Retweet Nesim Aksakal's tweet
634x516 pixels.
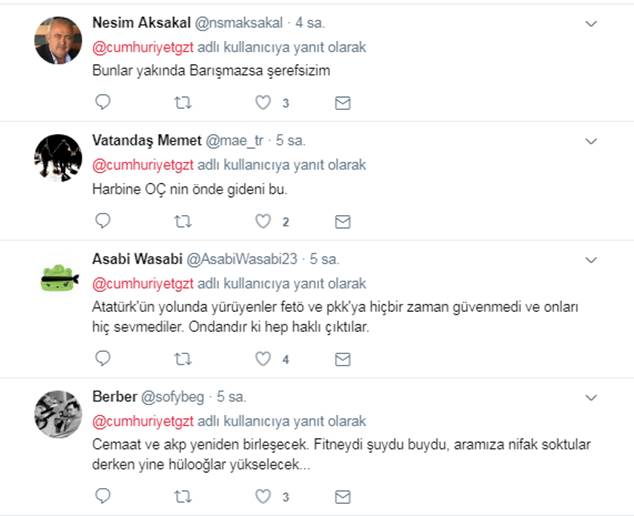(x=183, y=103)
